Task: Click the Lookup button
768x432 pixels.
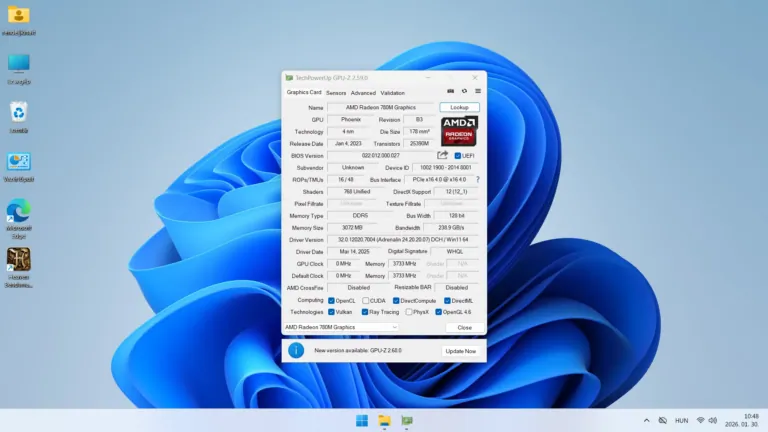Action: (459, 107)
